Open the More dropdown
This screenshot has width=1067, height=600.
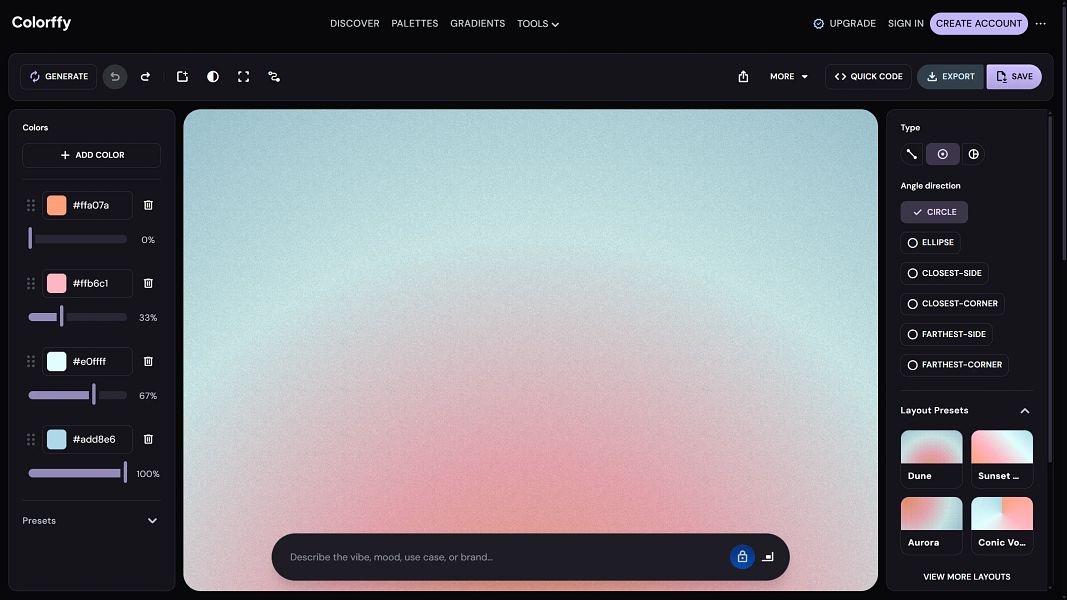coord(789,77)
